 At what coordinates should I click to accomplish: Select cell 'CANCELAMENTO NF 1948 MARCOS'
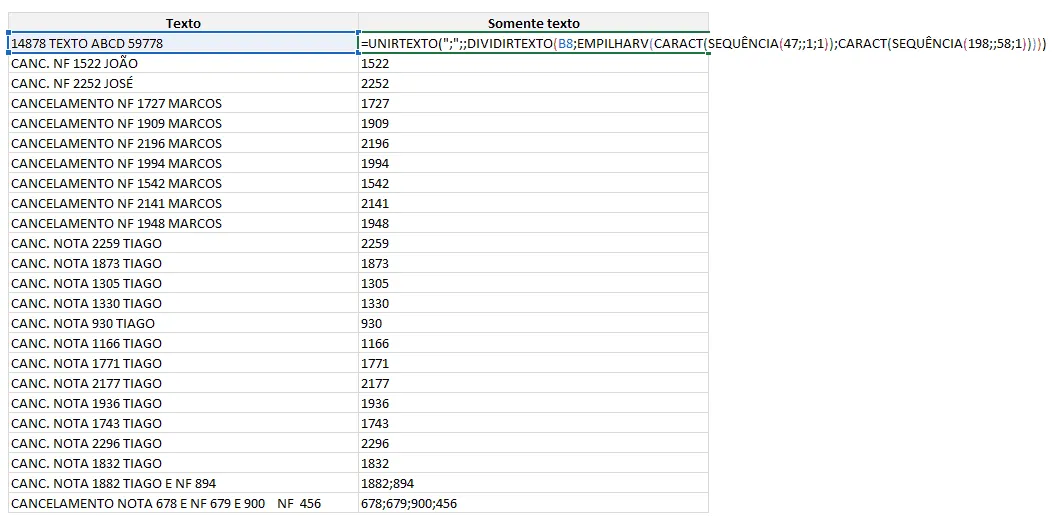coord(183,223)
